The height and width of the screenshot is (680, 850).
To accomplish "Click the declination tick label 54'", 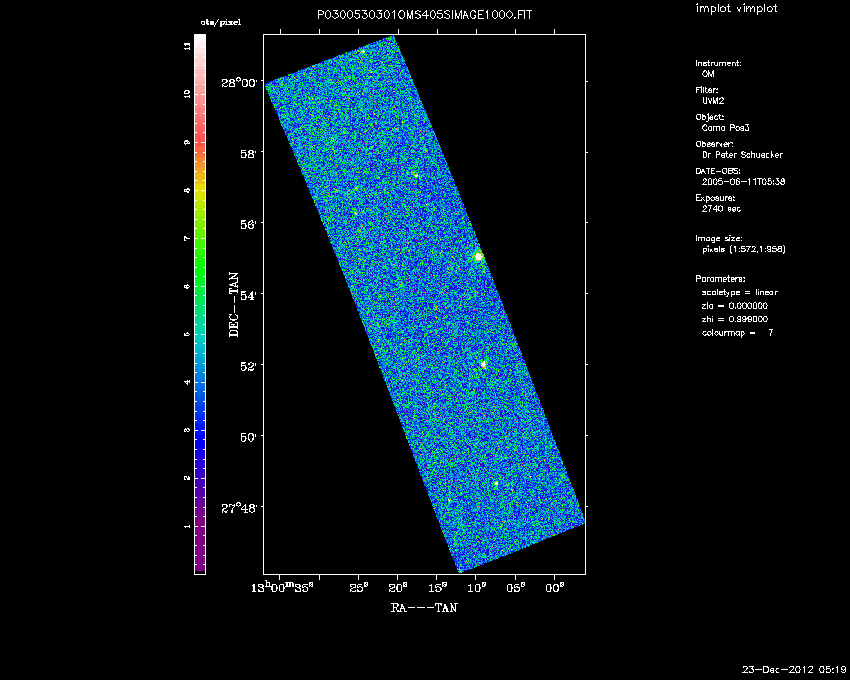I will click(x=249, y=296).
